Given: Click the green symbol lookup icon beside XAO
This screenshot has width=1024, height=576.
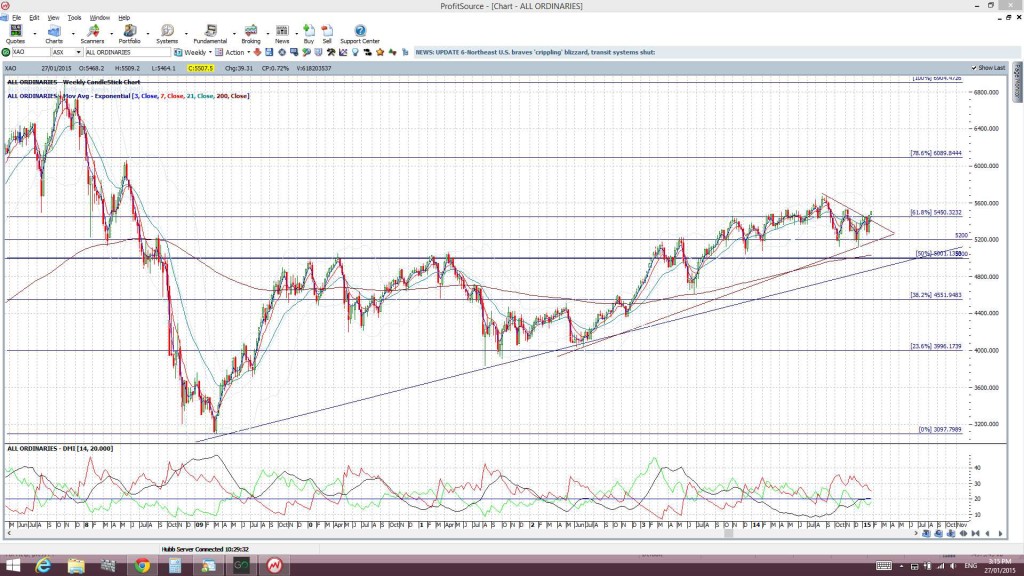Looking at the screenshot, I should 6,52.
